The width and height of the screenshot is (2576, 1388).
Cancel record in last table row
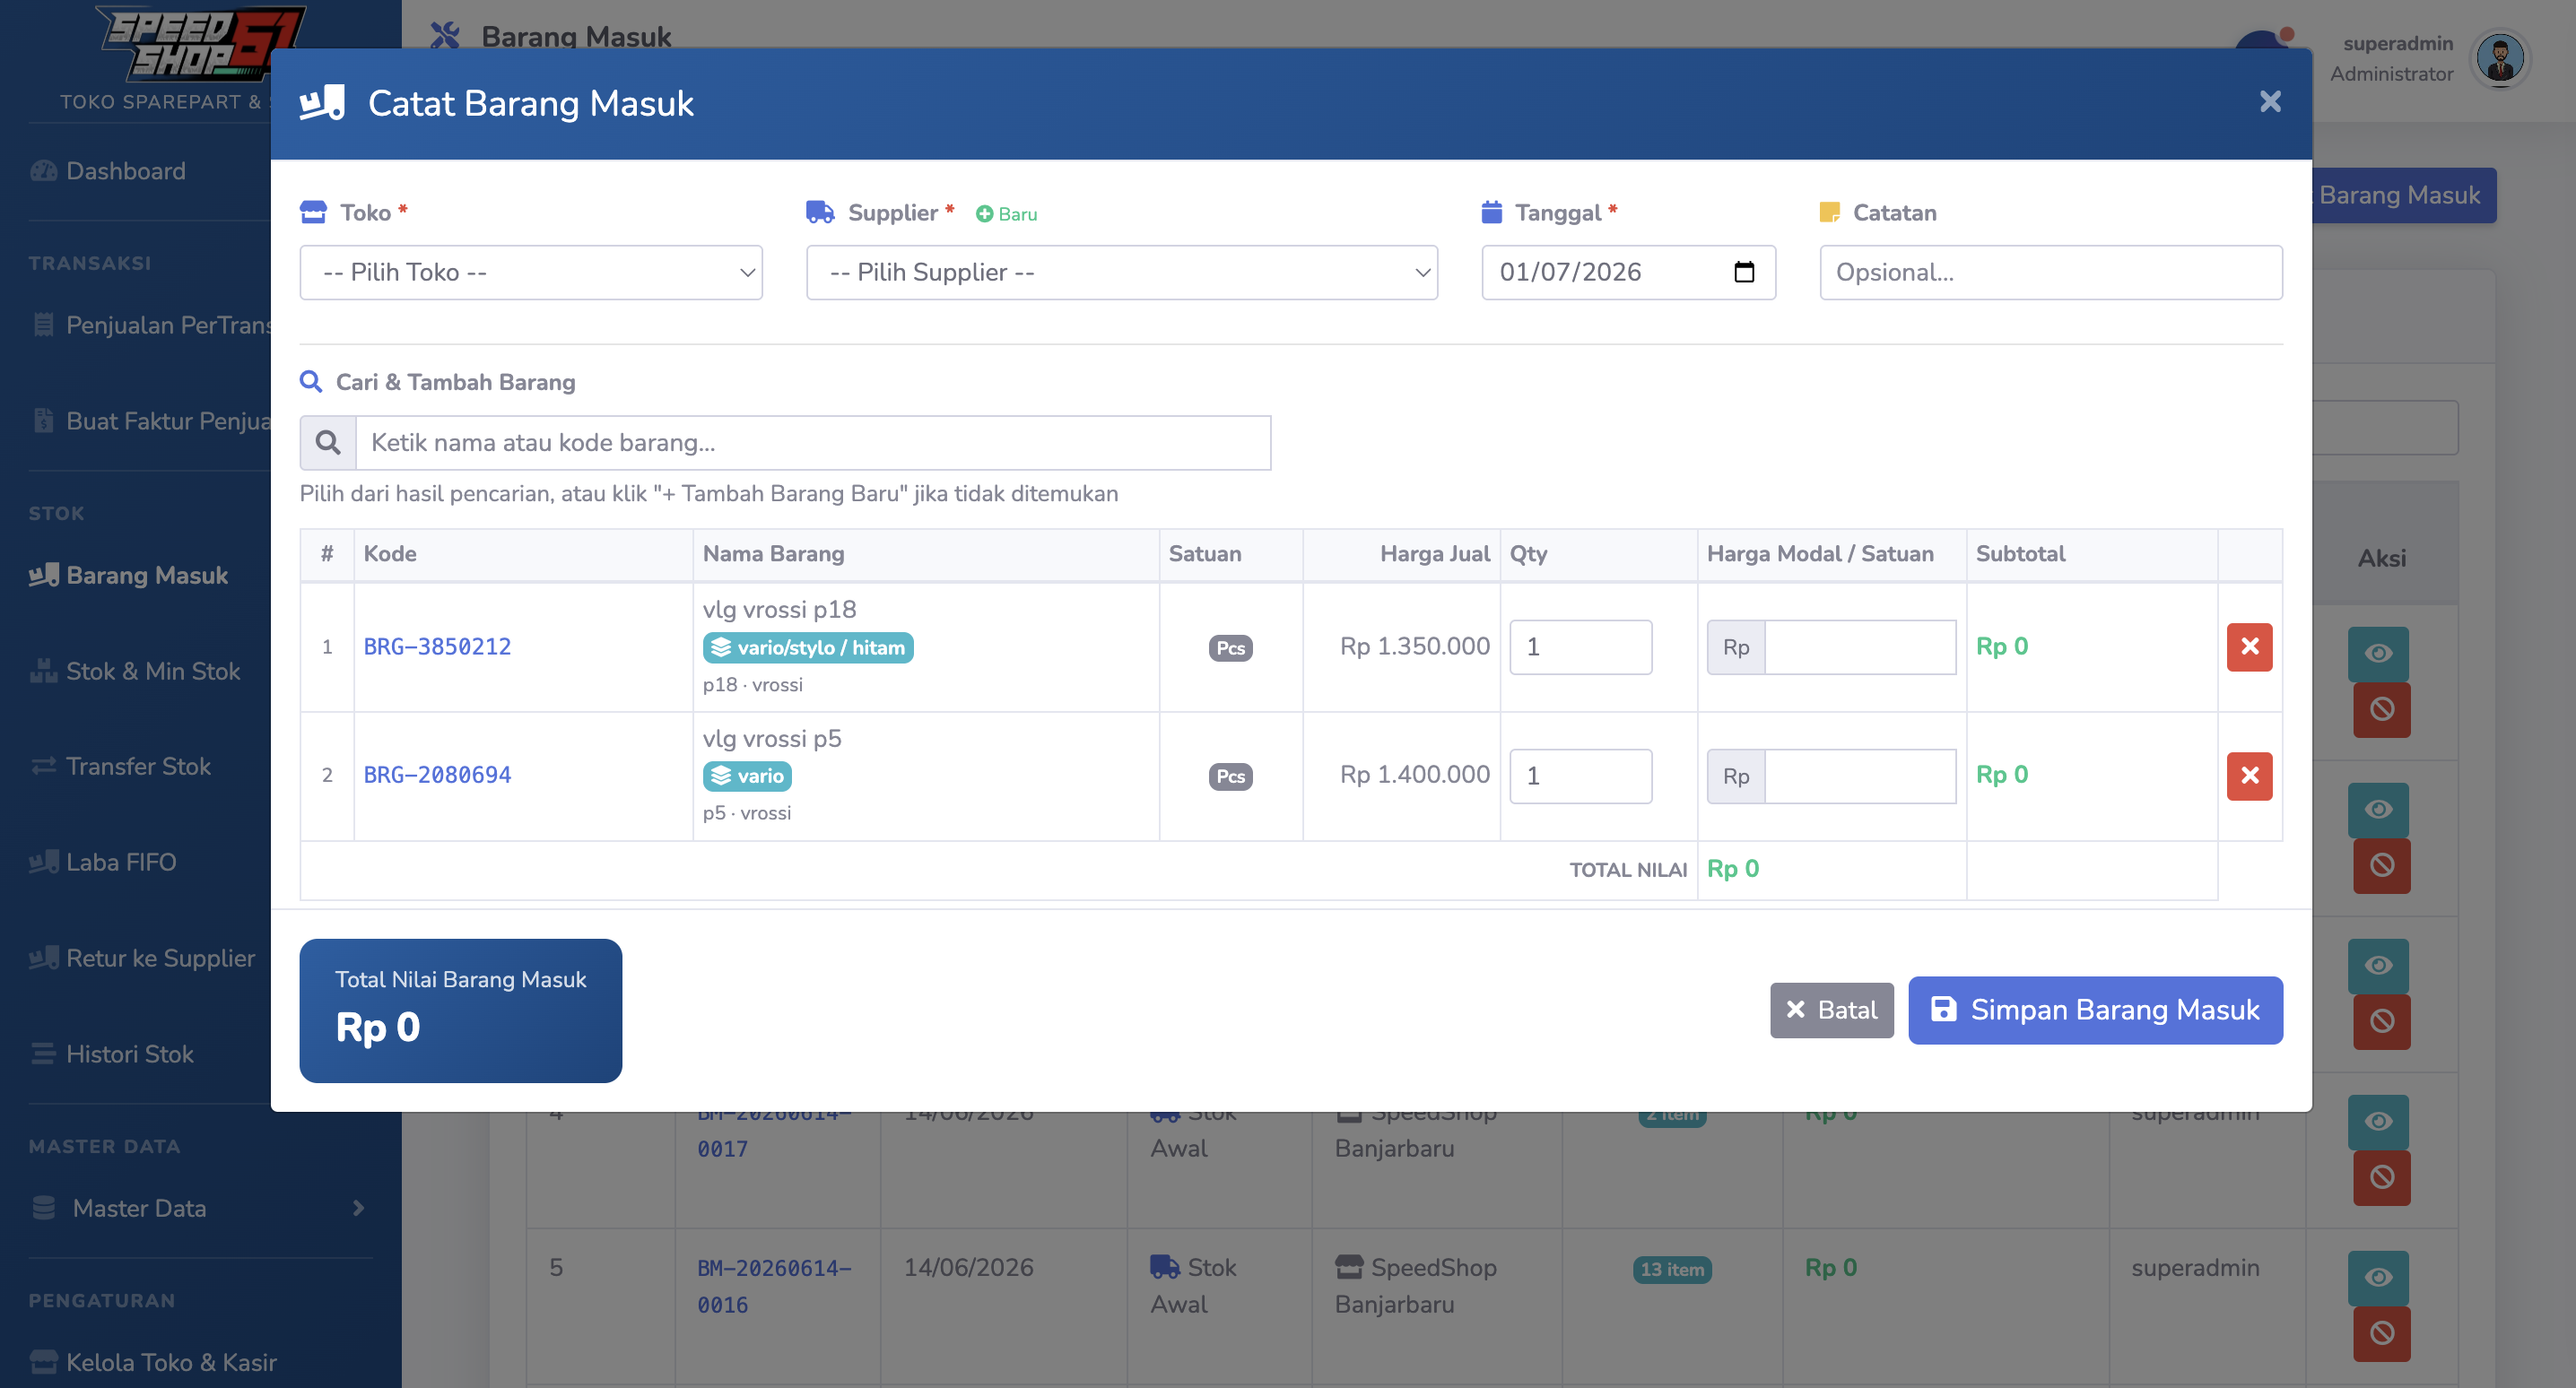(x=2381, y=1333)
